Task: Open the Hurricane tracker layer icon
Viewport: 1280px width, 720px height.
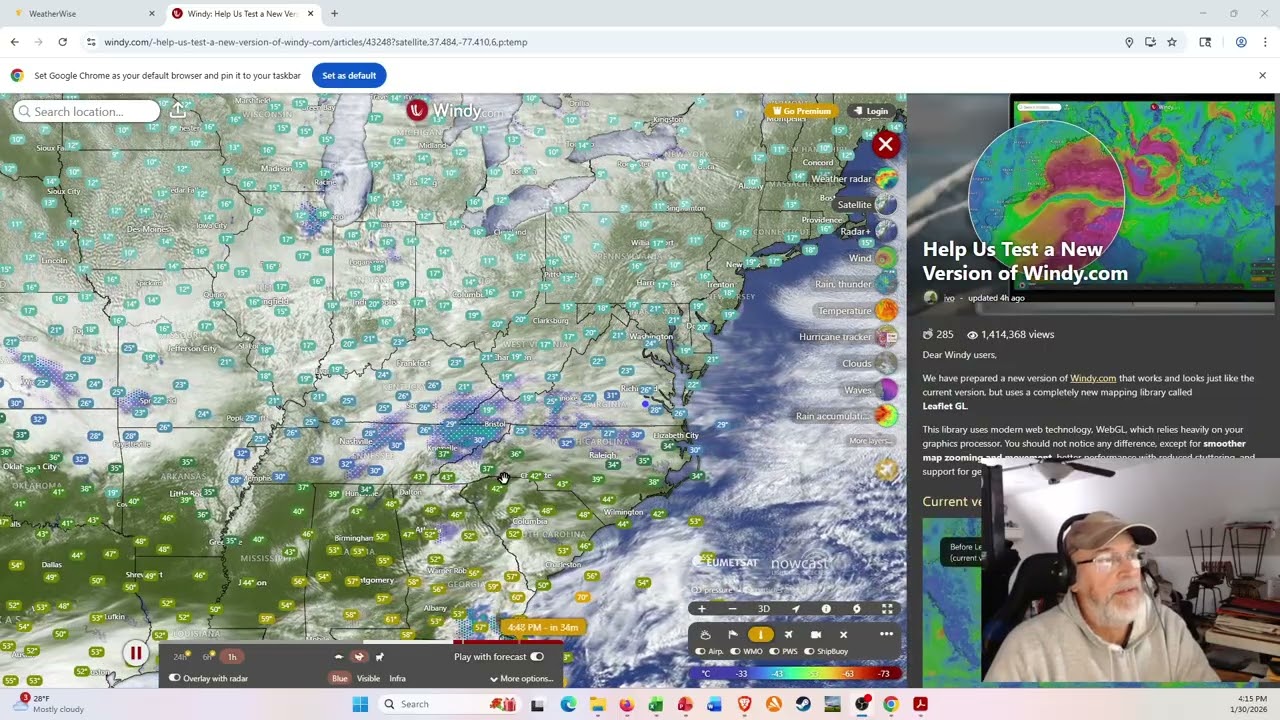Action: [x=886, y=337]
